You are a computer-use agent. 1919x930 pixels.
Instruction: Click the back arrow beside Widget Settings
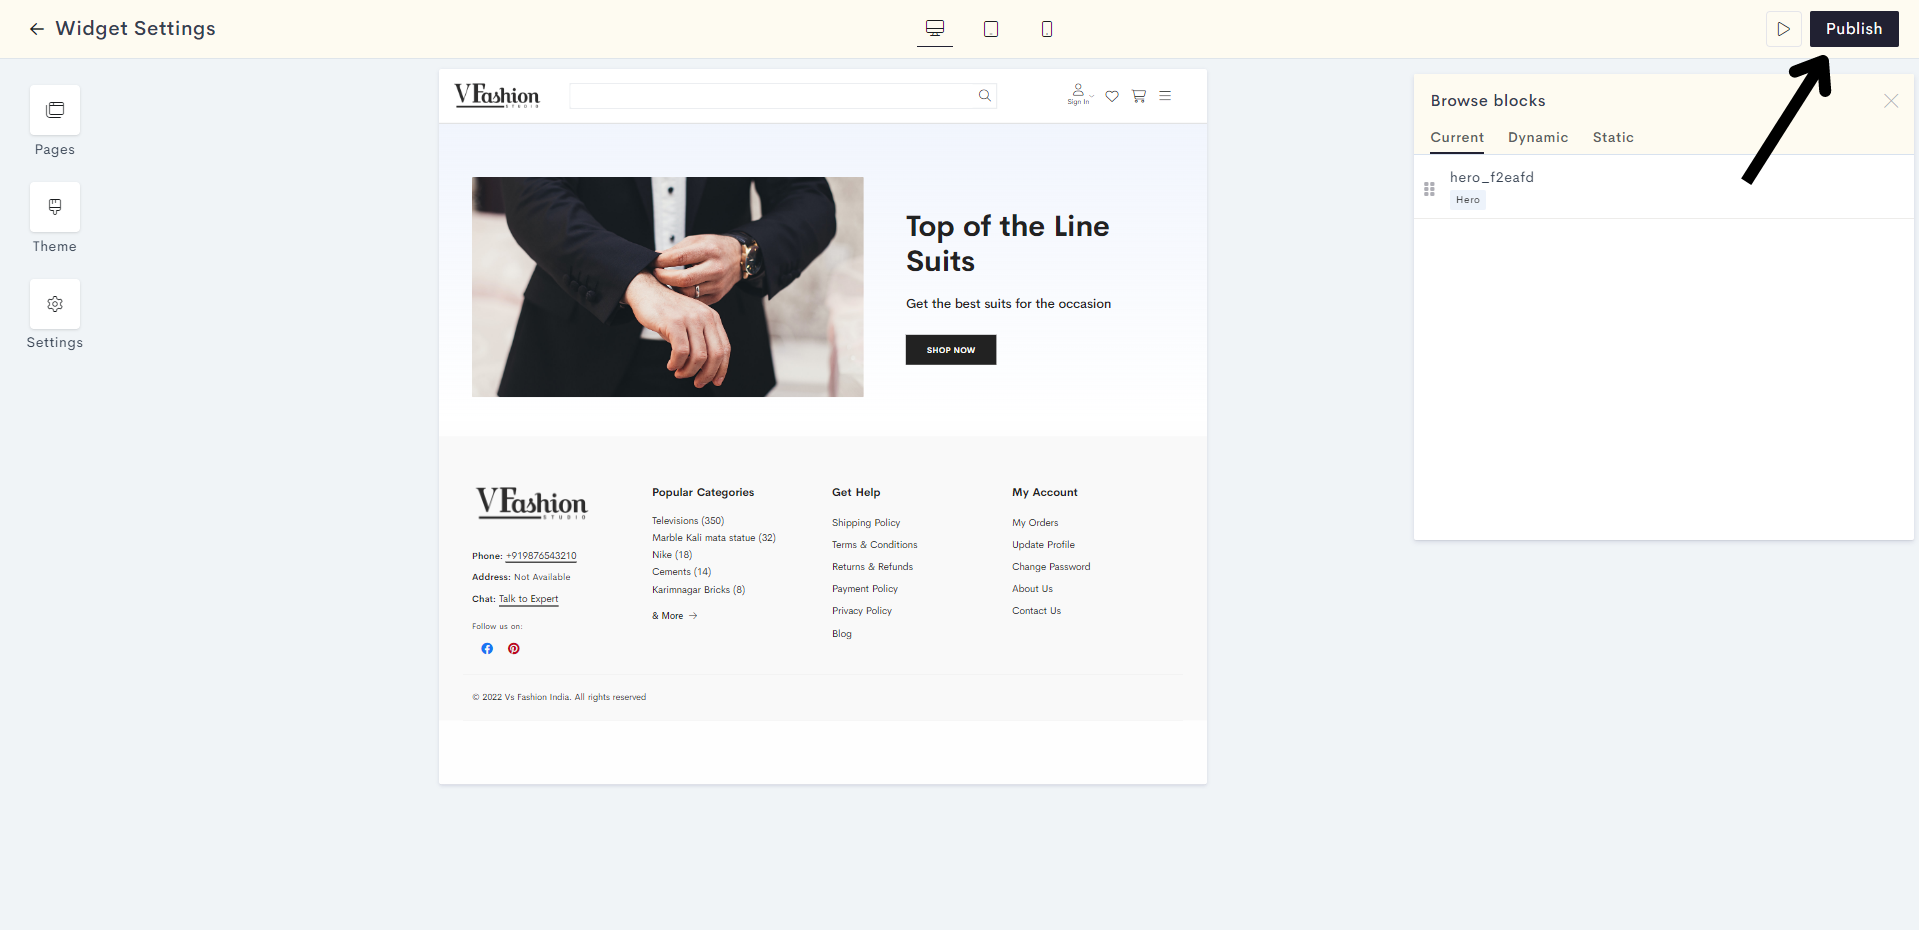pos(37,29)
